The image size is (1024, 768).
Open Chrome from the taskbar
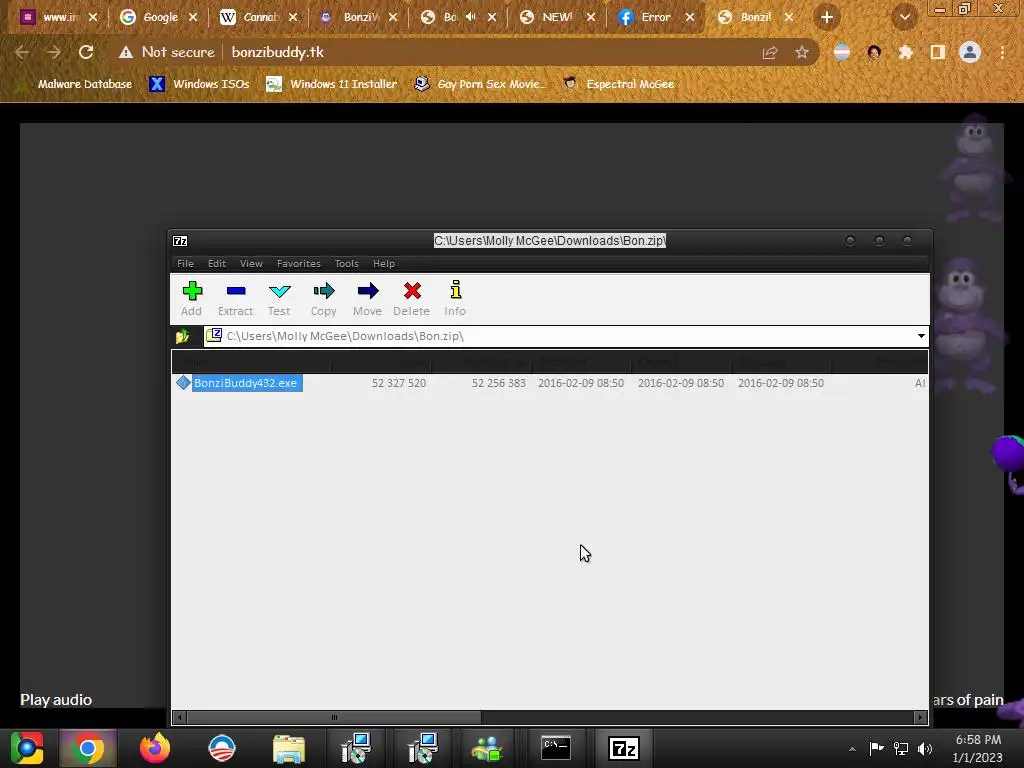pyautogui.click(x=88, y=748)
